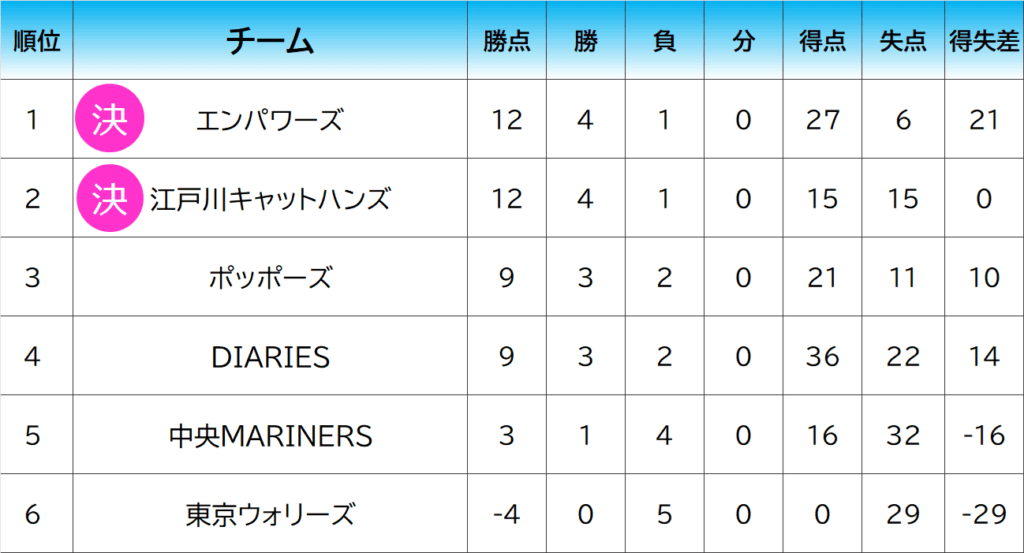Select team name エンパワーズ
The height and width of the screenshot is (553, 1024).
(270, 120)
